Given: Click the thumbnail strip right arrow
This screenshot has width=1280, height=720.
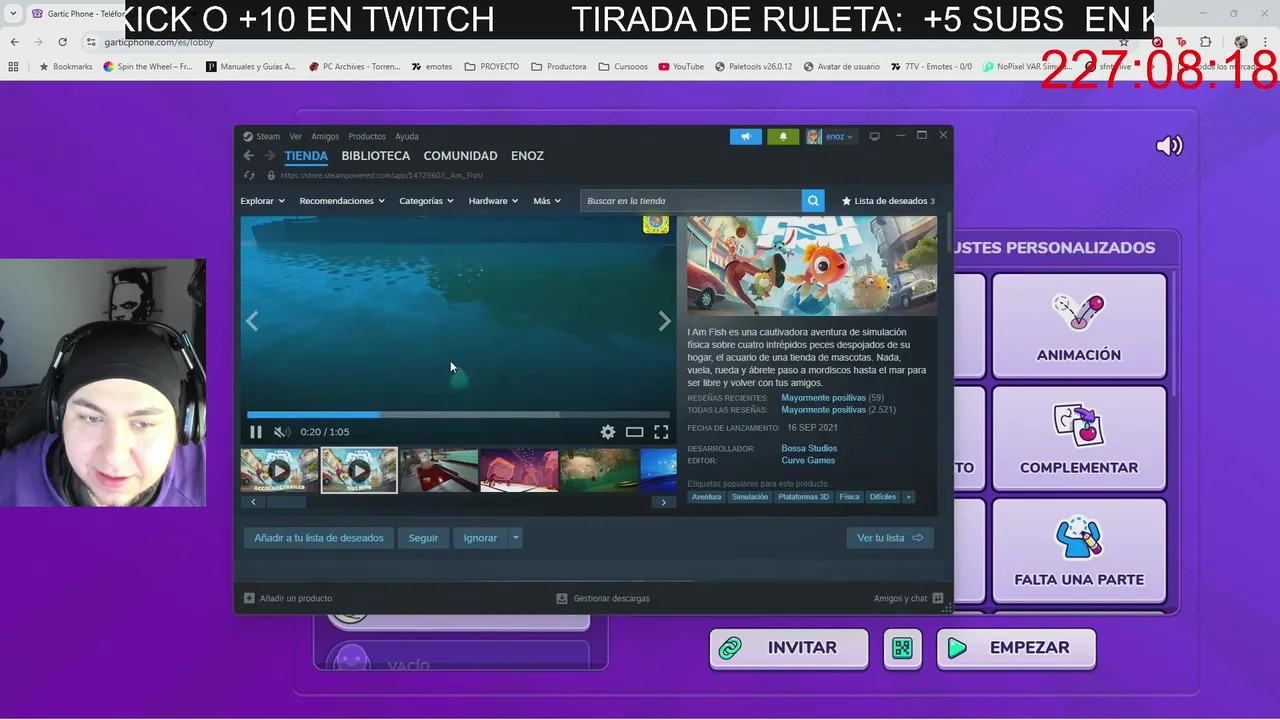Looking at the screenshot, I should click(663, 502).
